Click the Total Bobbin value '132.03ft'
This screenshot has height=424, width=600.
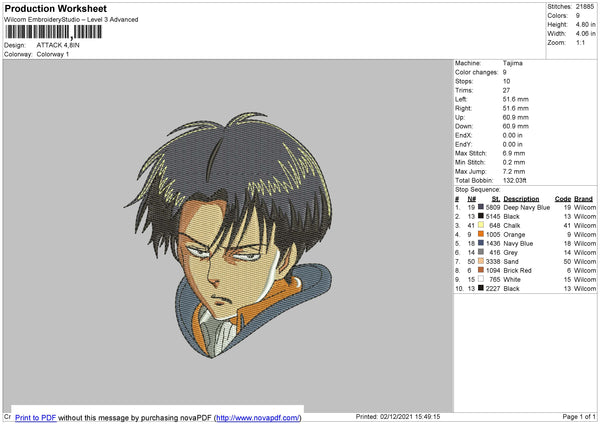514,180
